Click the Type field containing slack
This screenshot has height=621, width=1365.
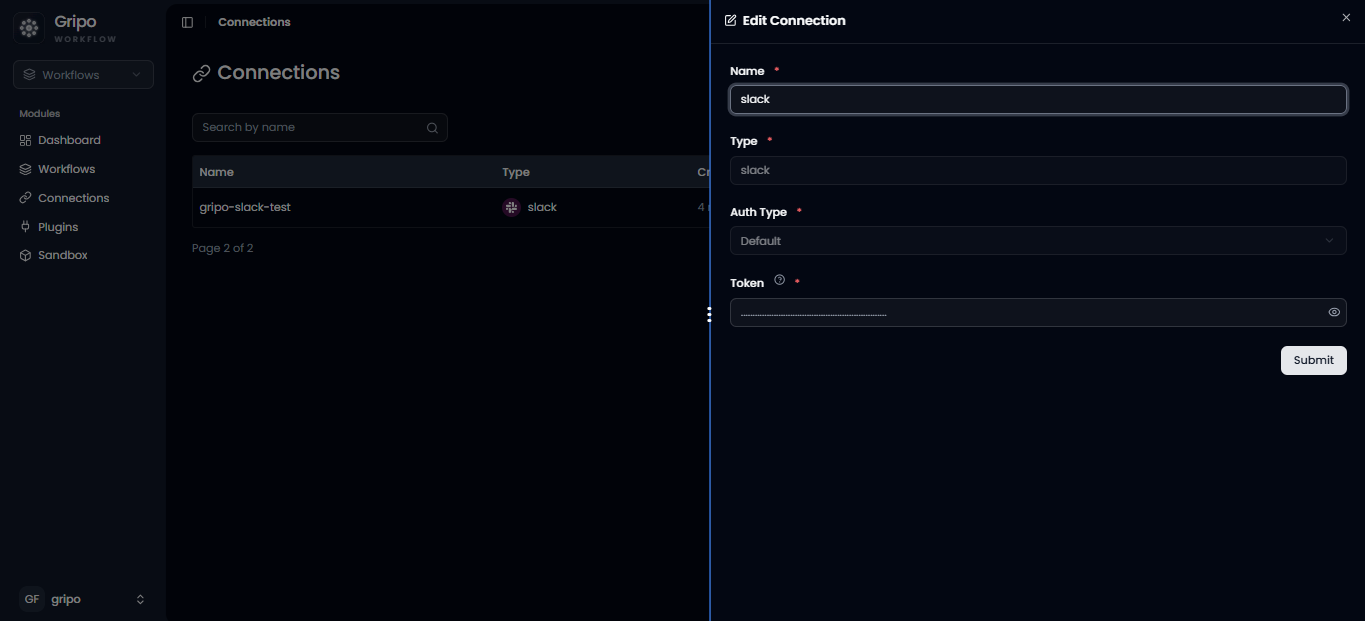tap(1038, 170)
